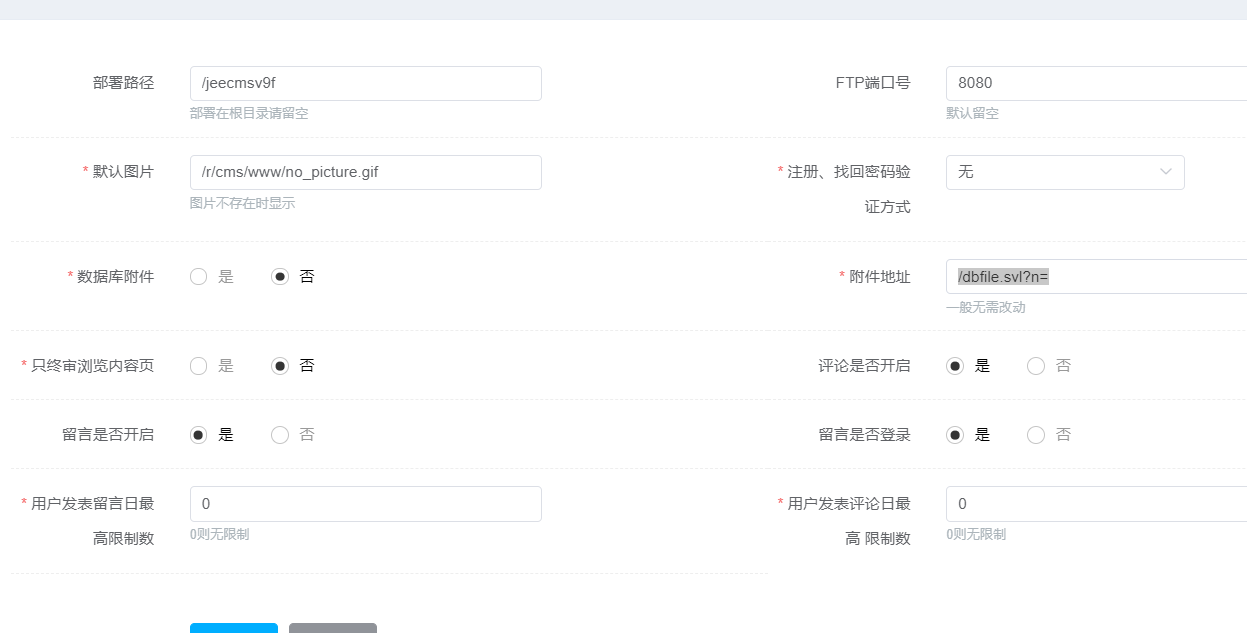The height and width of the screenshot is (633, 1247).
Task: Set 留言是否开启 to 是
Action: pos(199,435)
